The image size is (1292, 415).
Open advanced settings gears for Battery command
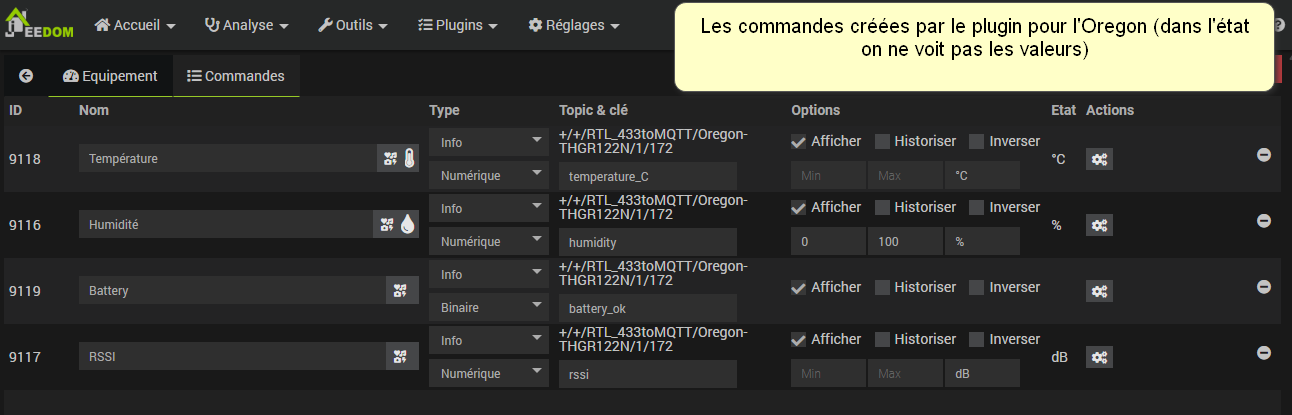(x=1099, y=291)
